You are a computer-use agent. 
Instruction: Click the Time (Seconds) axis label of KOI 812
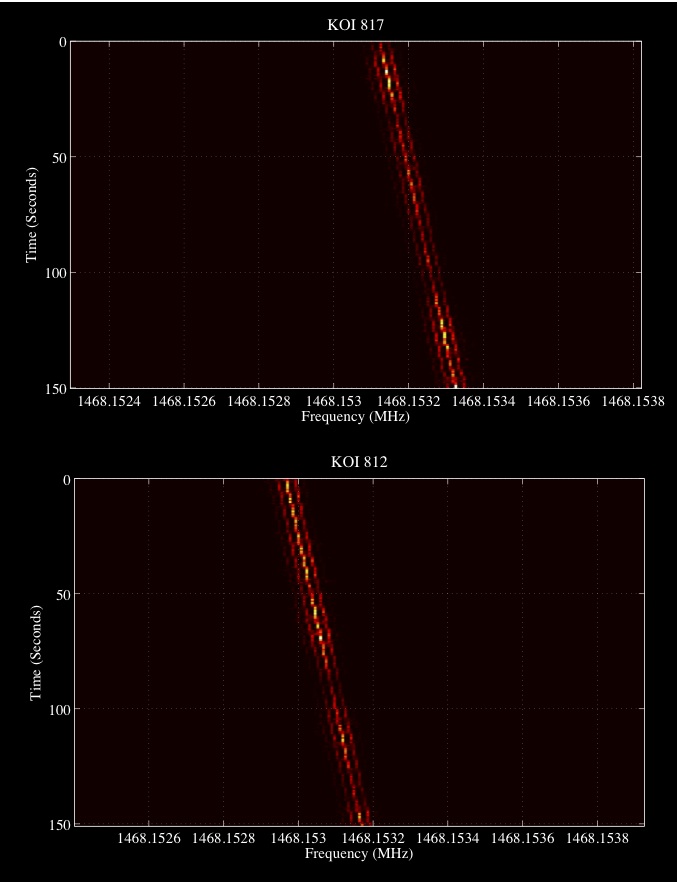point(35,652)
